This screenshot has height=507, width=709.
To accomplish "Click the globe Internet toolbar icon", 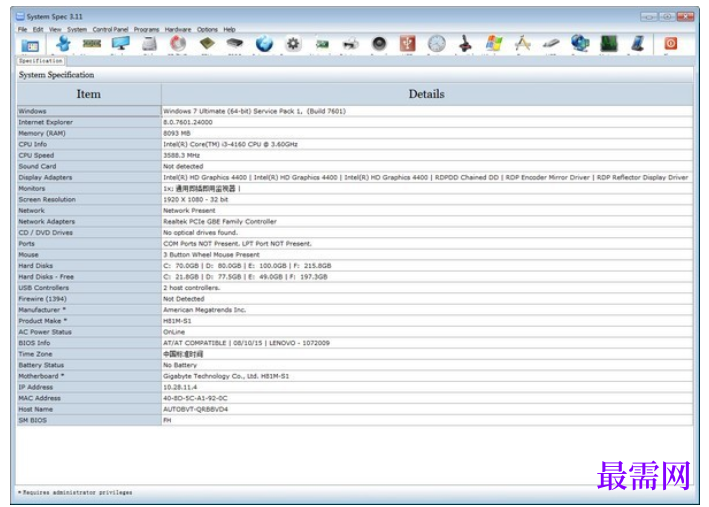I will tap(264, 44).
